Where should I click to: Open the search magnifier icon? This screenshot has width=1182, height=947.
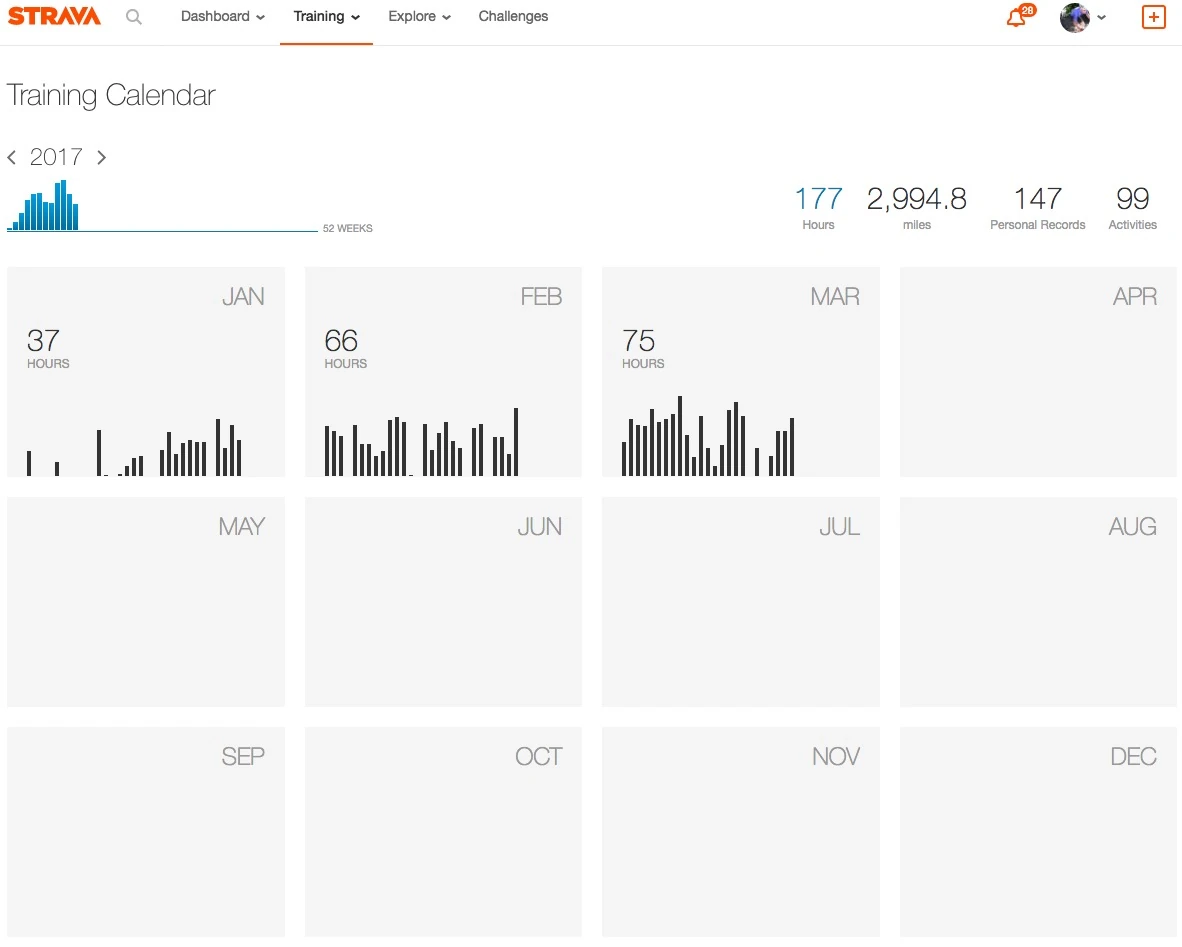[x=134, y=17]
